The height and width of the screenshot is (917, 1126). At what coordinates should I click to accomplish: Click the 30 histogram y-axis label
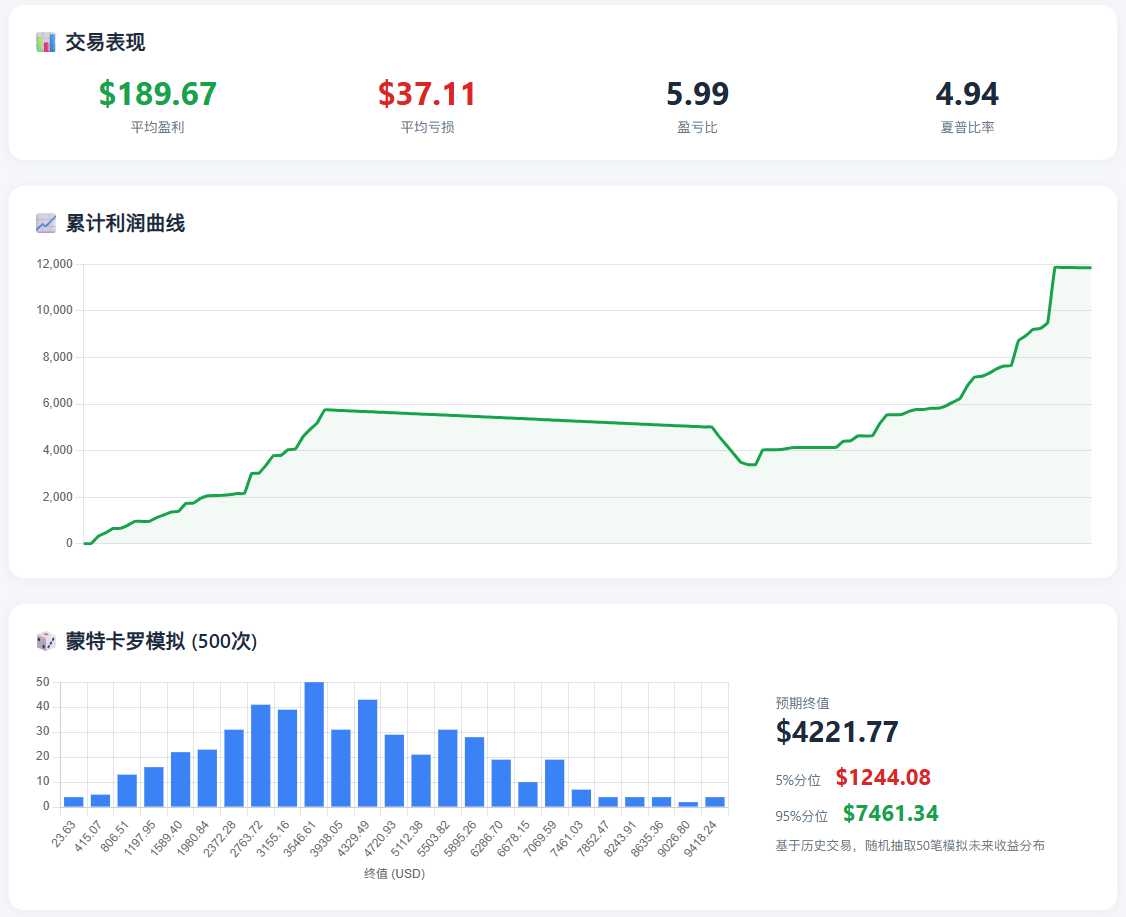pos(43,732)
